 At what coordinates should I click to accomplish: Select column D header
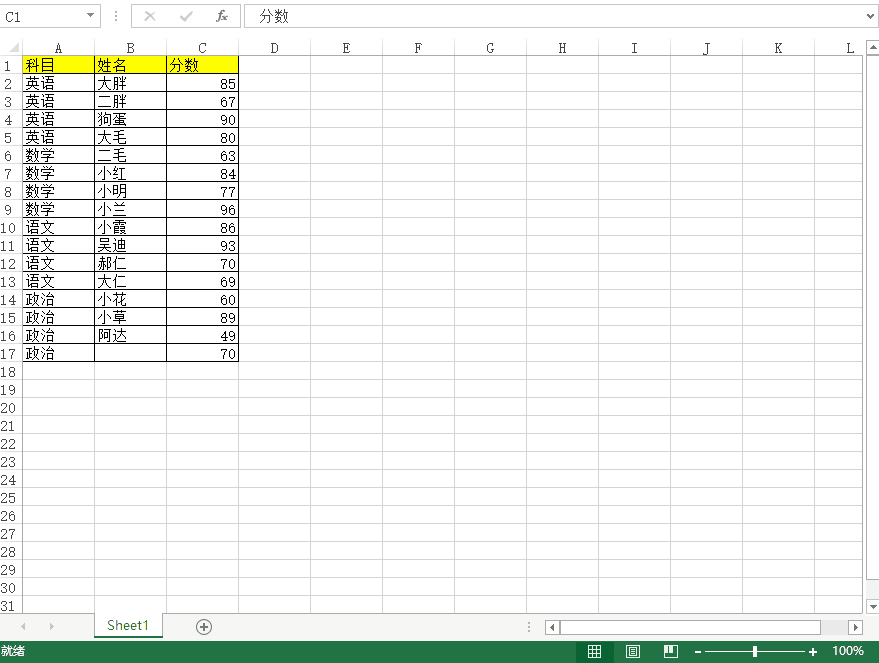click(274, 48)
